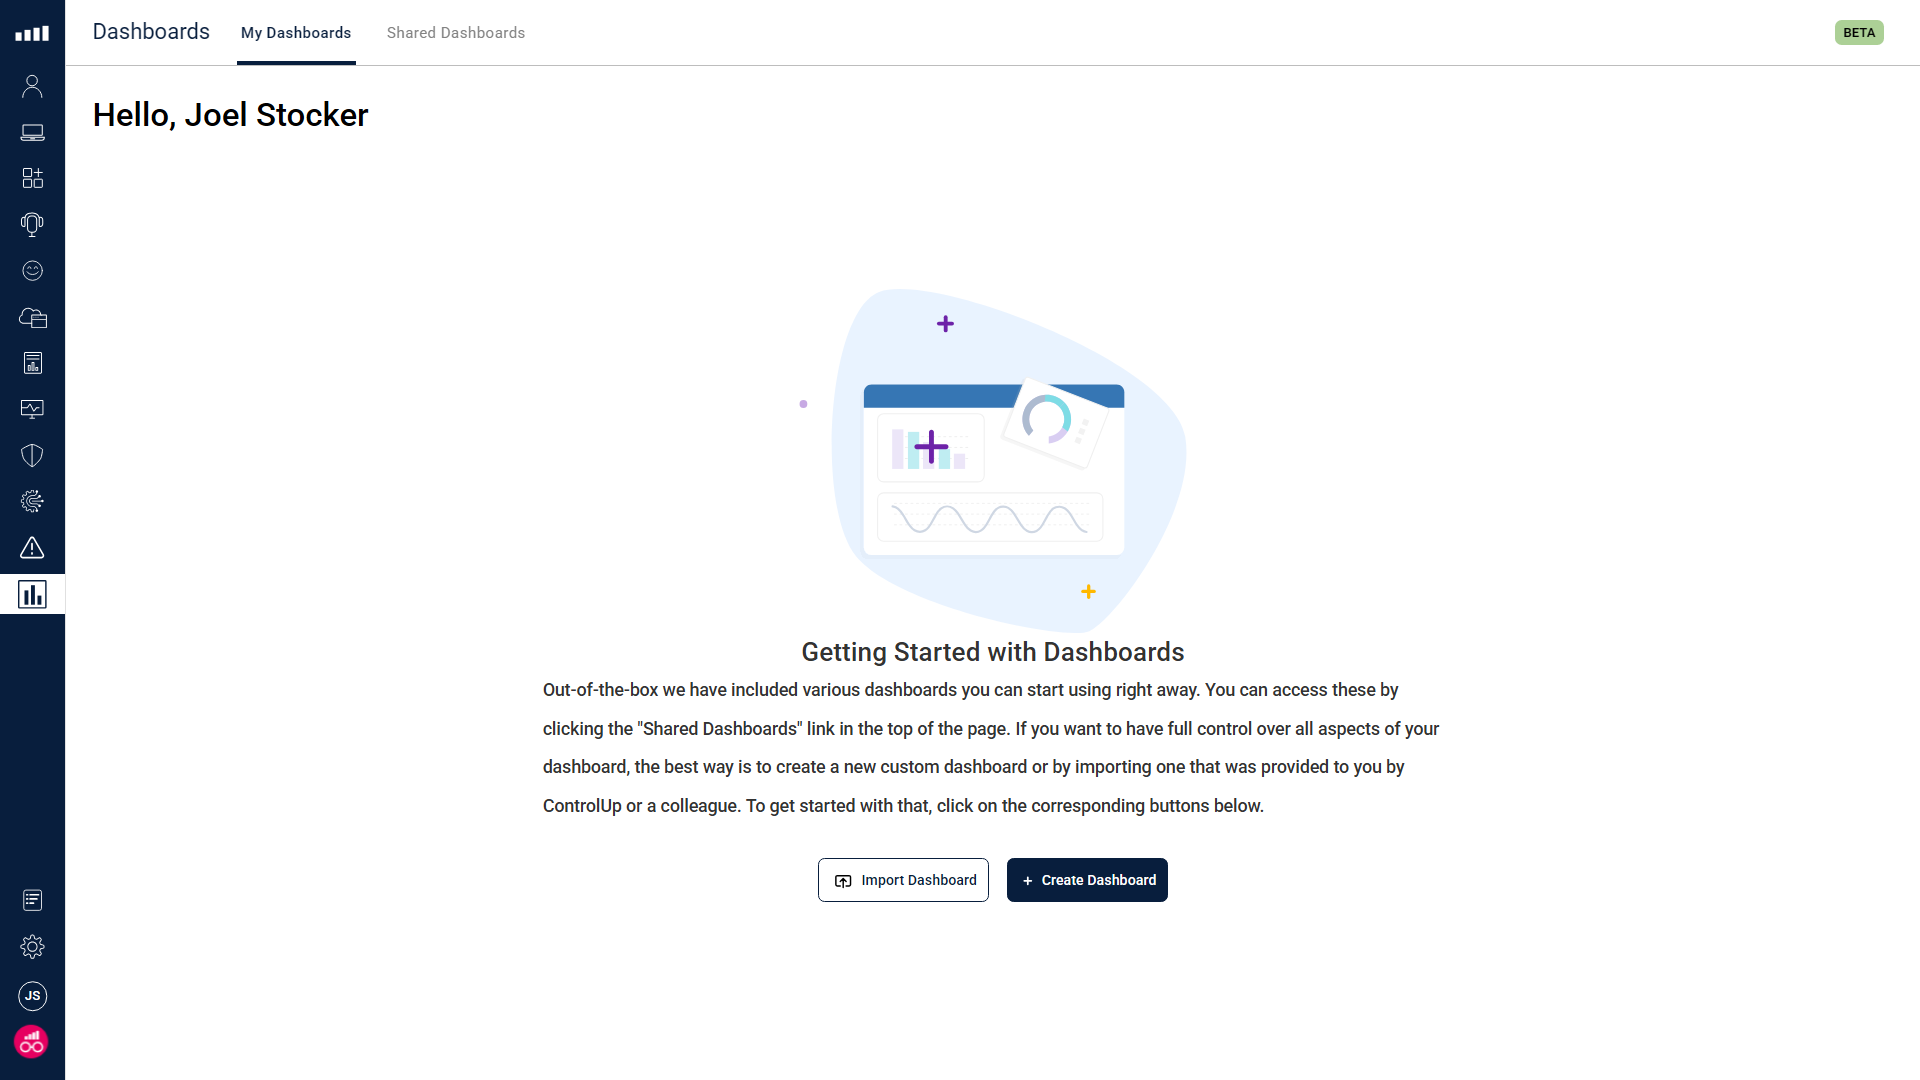Click the headset support sidebar icon
1920x1080 pixels.
click(32, 224)
